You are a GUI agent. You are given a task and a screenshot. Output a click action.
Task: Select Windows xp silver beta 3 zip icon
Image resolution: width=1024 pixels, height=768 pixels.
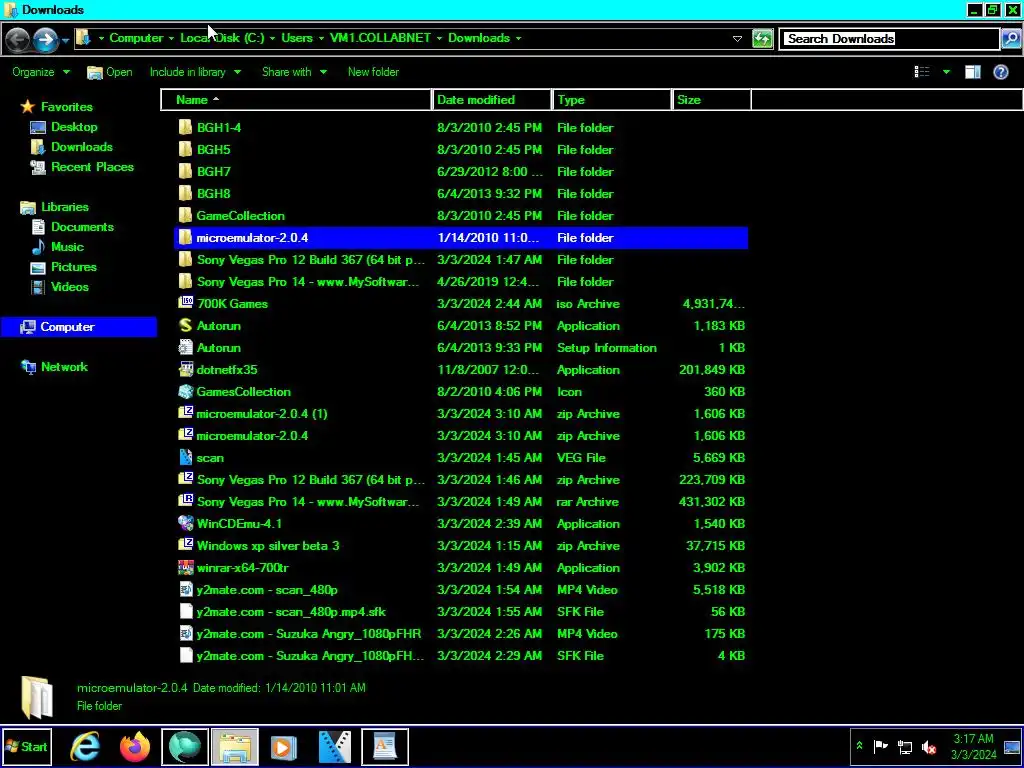point(185,545)
